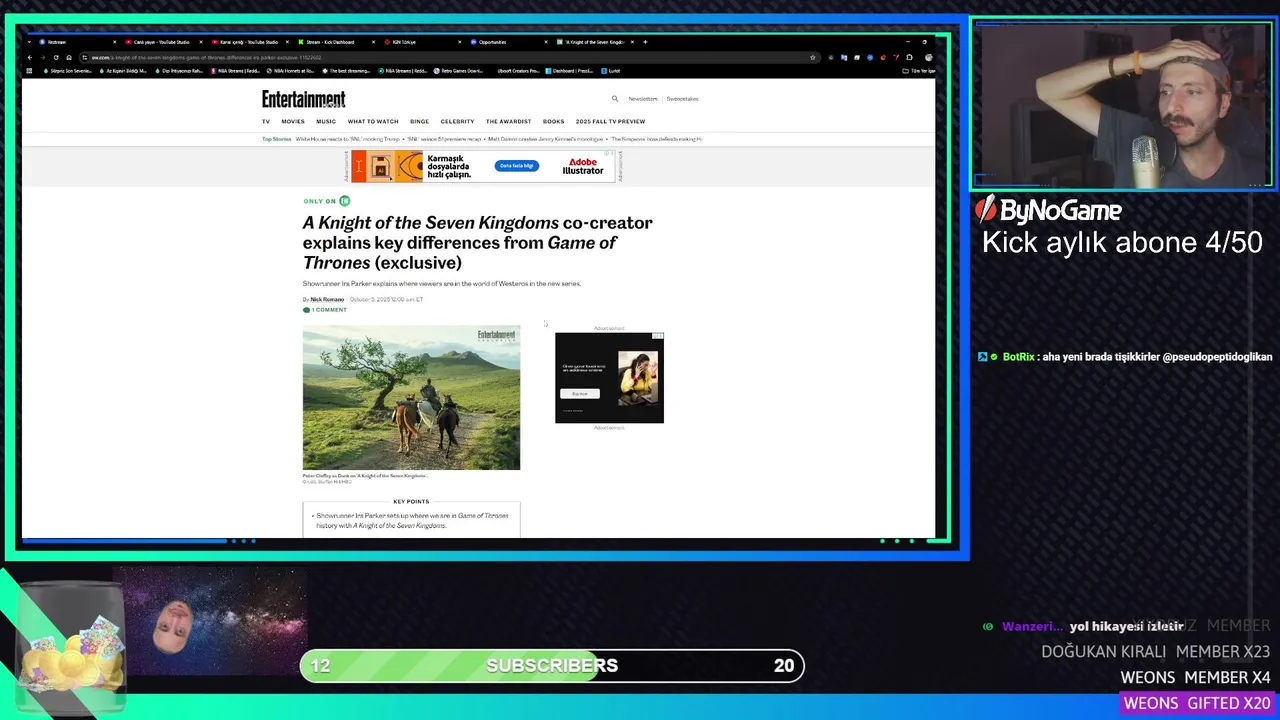Click author name Nick Romano
This screenshot has height=720, width=1280.
coord(327,300)
